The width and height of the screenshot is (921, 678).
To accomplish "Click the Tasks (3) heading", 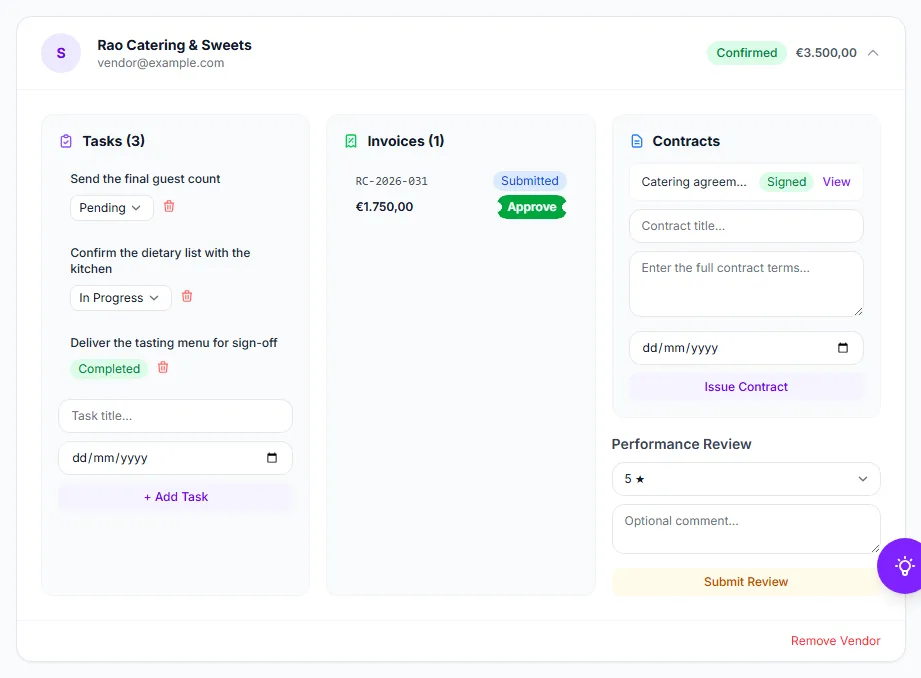I will (x=113, y=141).
